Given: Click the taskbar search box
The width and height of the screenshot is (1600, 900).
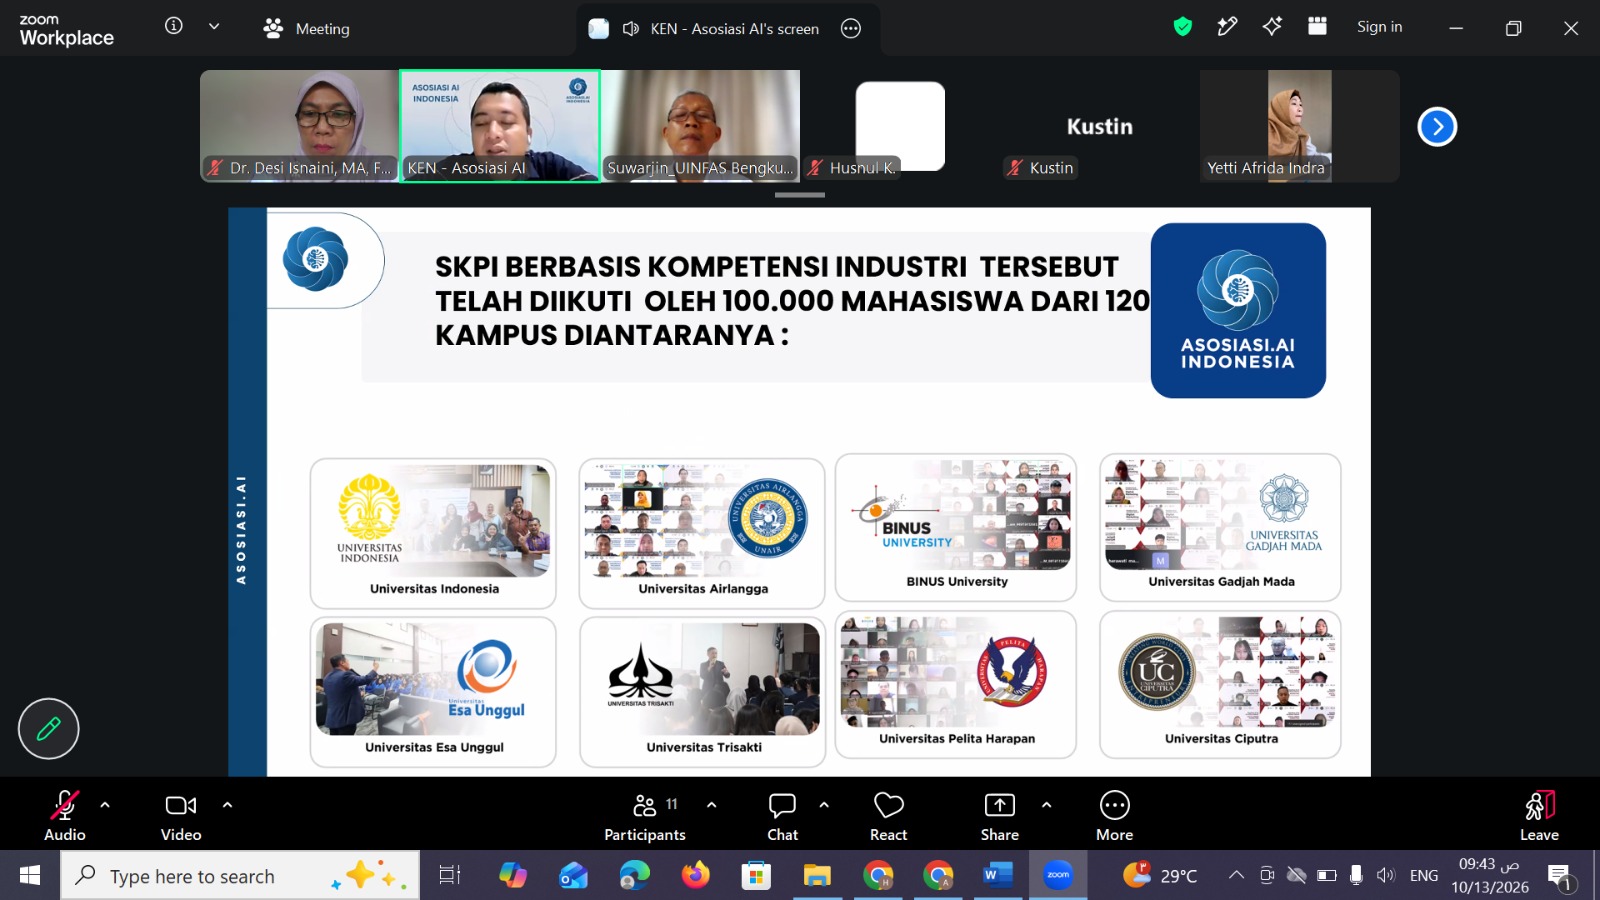Looking at the screenshot, I should [241, 876].
